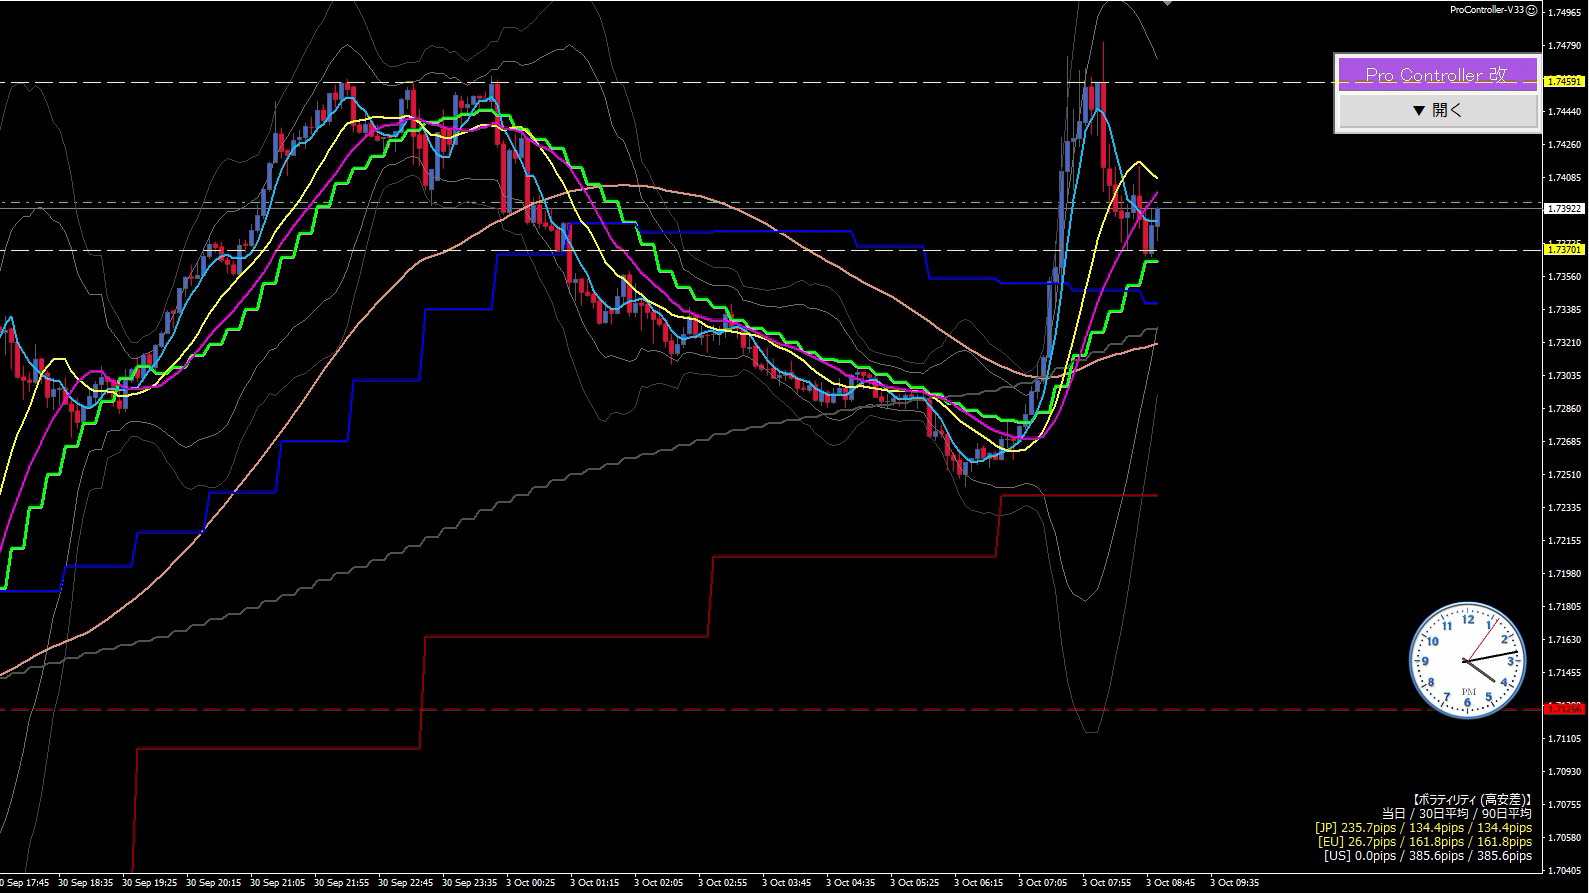
Task: Click the 30 Sep 19:25 time axis label
Action: pyautogui.click(x=149, y=884)
